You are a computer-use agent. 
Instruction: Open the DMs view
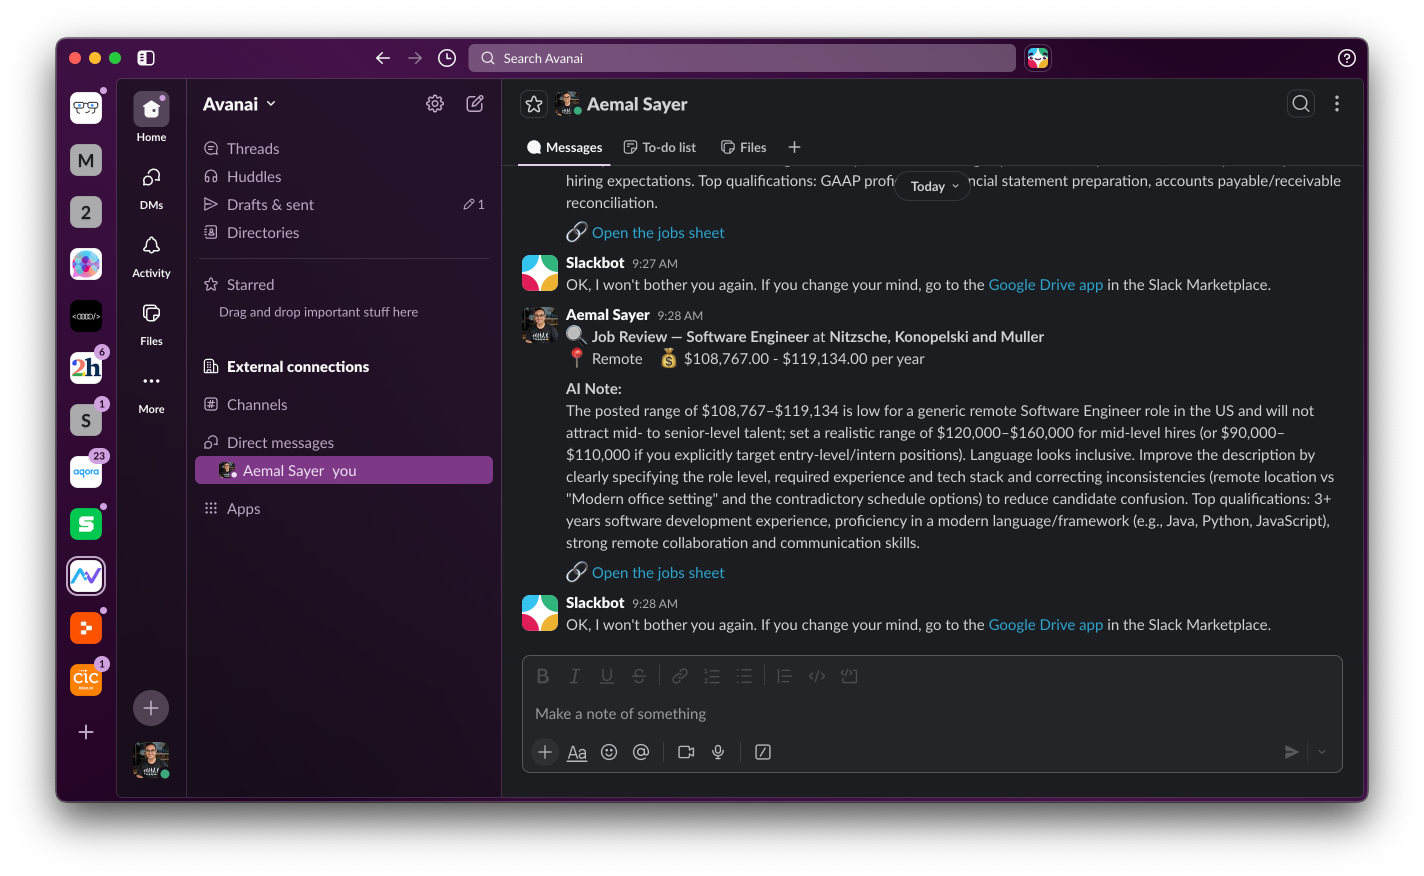151,188
